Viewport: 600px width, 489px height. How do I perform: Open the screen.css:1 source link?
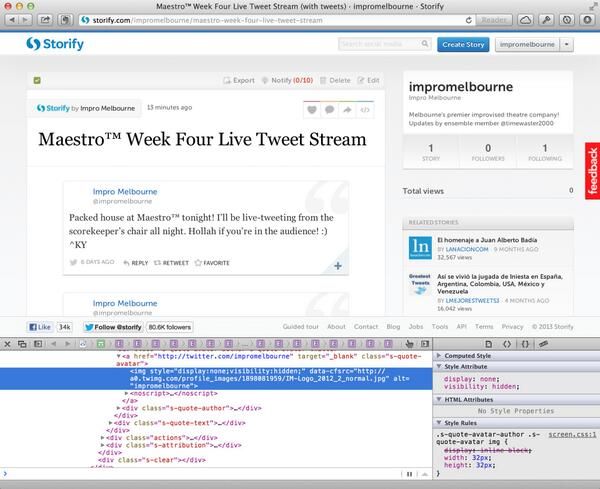point(572,435)
